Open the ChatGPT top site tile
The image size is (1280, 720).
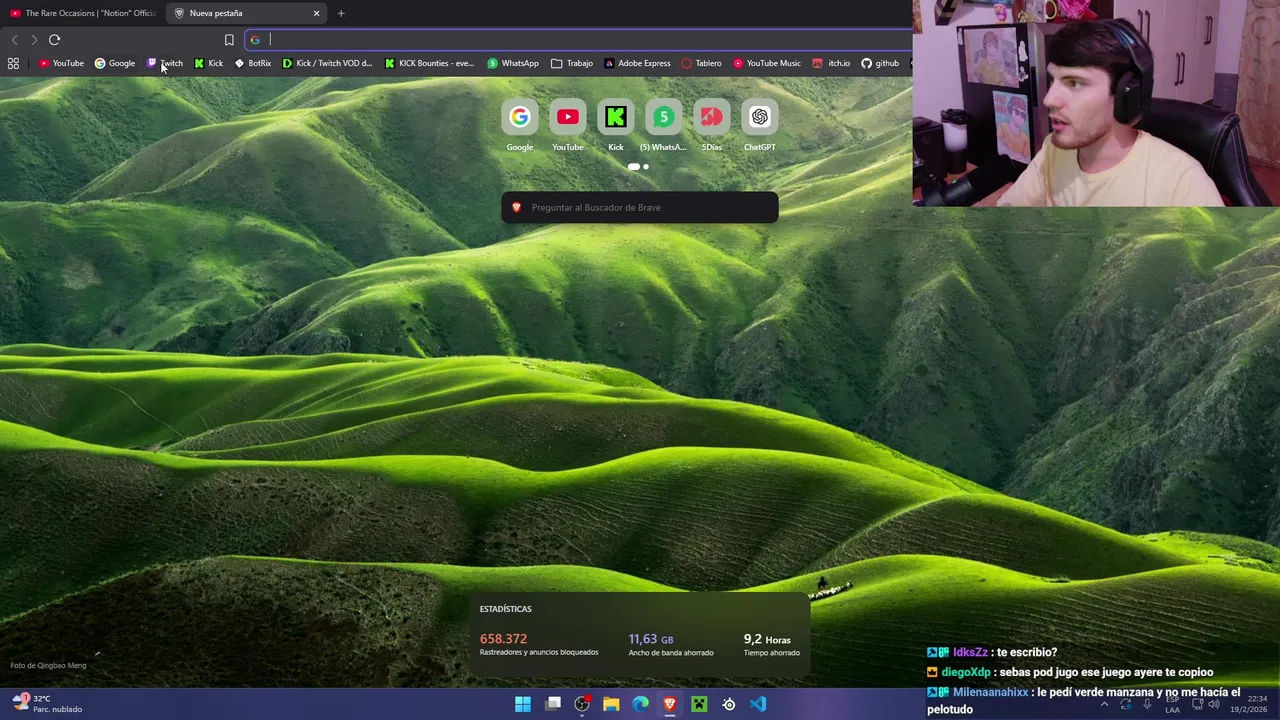(759, 125)
